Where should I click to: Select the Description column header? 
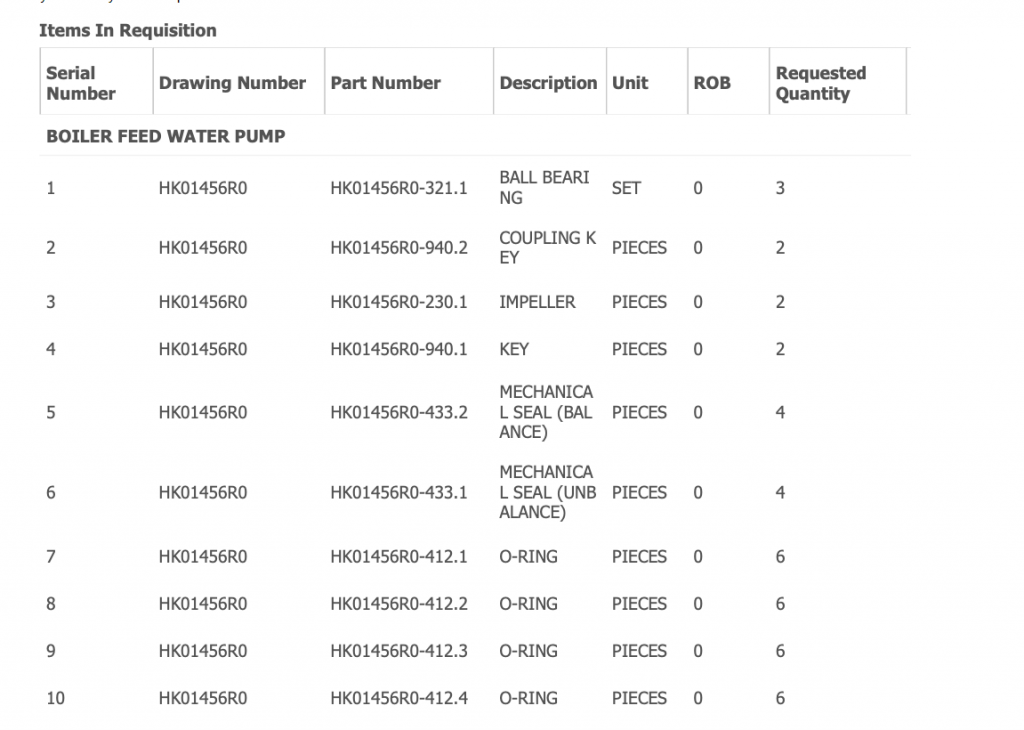[x=548, y=83]
